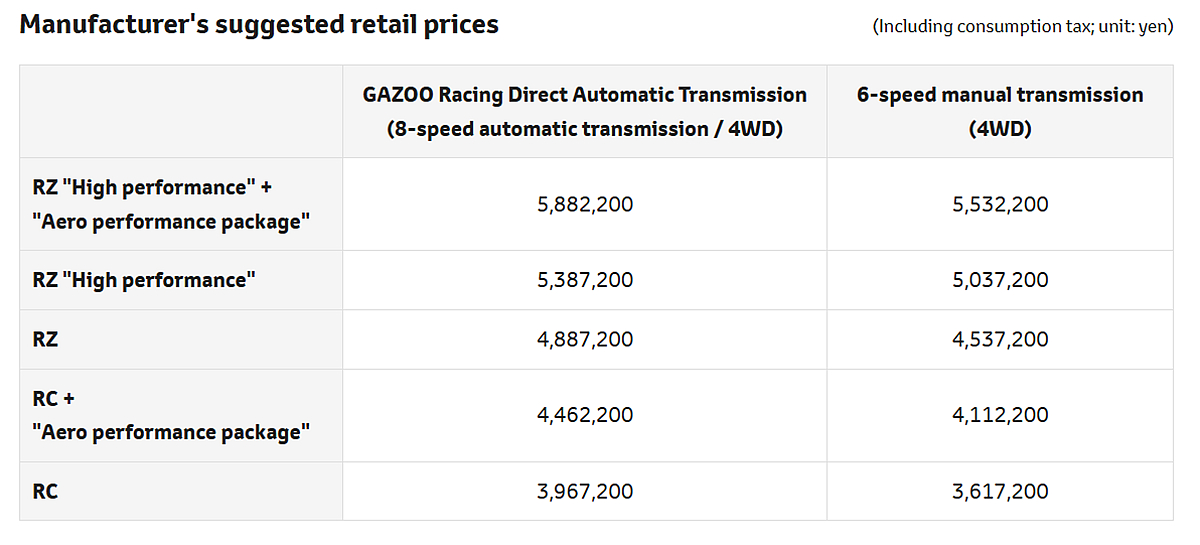Viewport: 1200px width, 545px height.
Task: Click the plain RZ row label
Action: (46, 339)
